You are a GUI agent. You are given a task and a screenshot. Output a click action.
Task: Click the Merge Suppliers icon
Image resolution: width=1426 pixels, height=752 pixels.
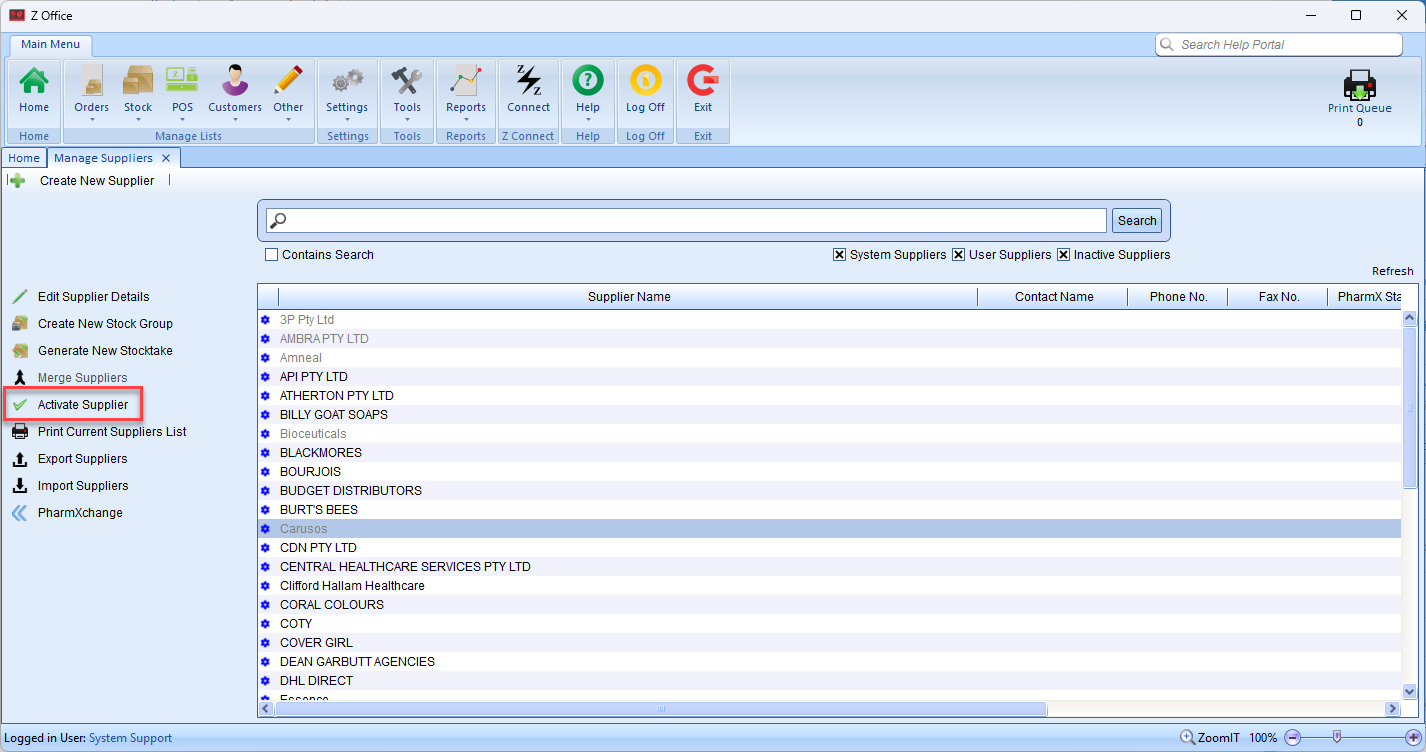[19, 378]
